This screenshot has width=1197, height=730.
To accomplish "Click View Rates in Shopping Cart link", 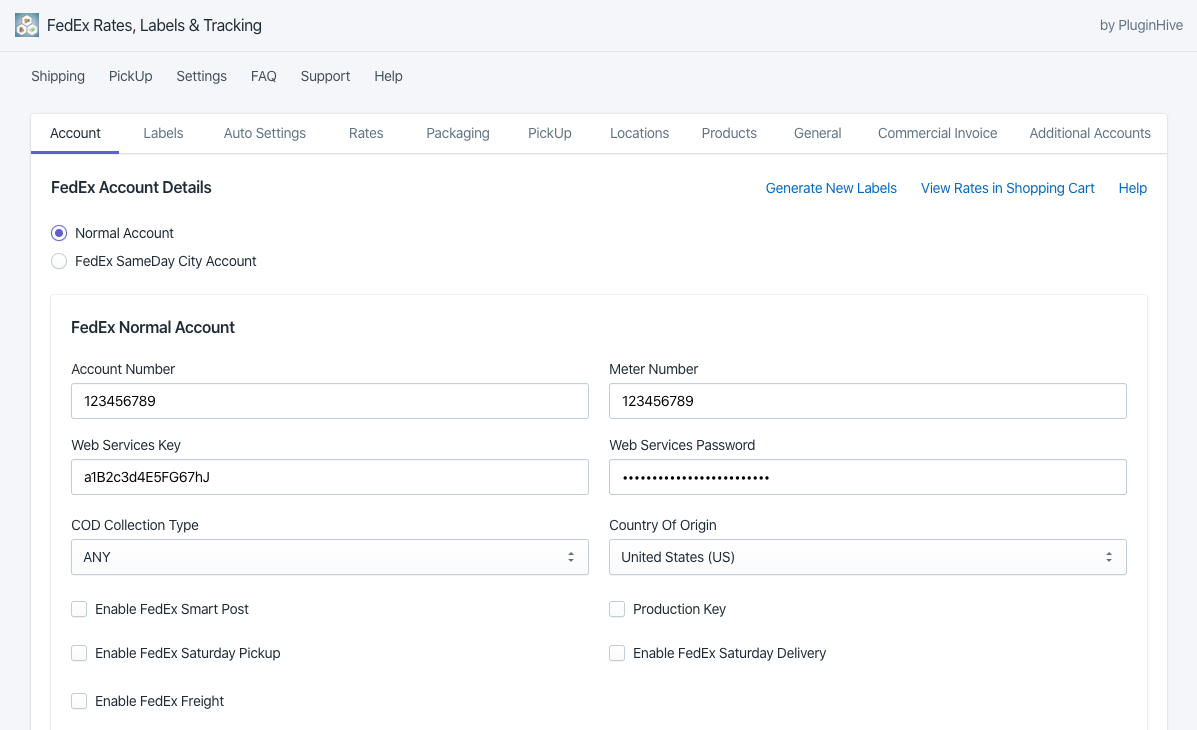I will [x=1008, y=189].
